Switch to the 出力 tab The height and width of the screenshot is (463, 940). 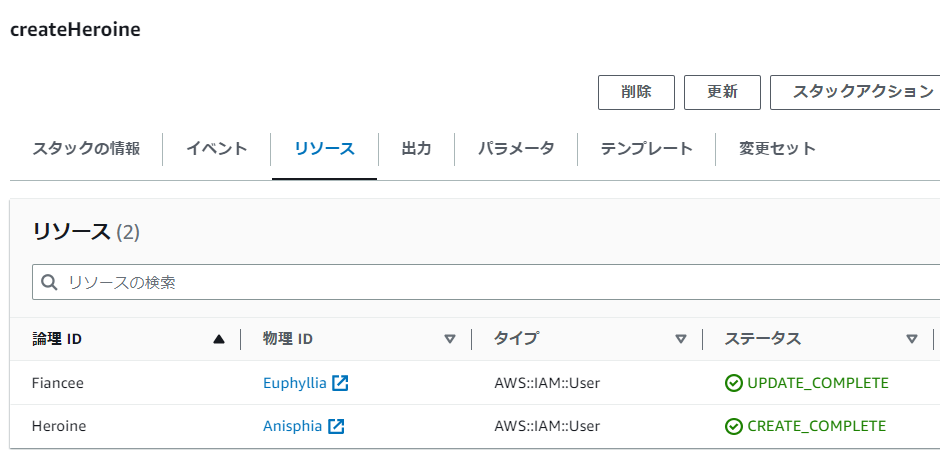[416, 149]
